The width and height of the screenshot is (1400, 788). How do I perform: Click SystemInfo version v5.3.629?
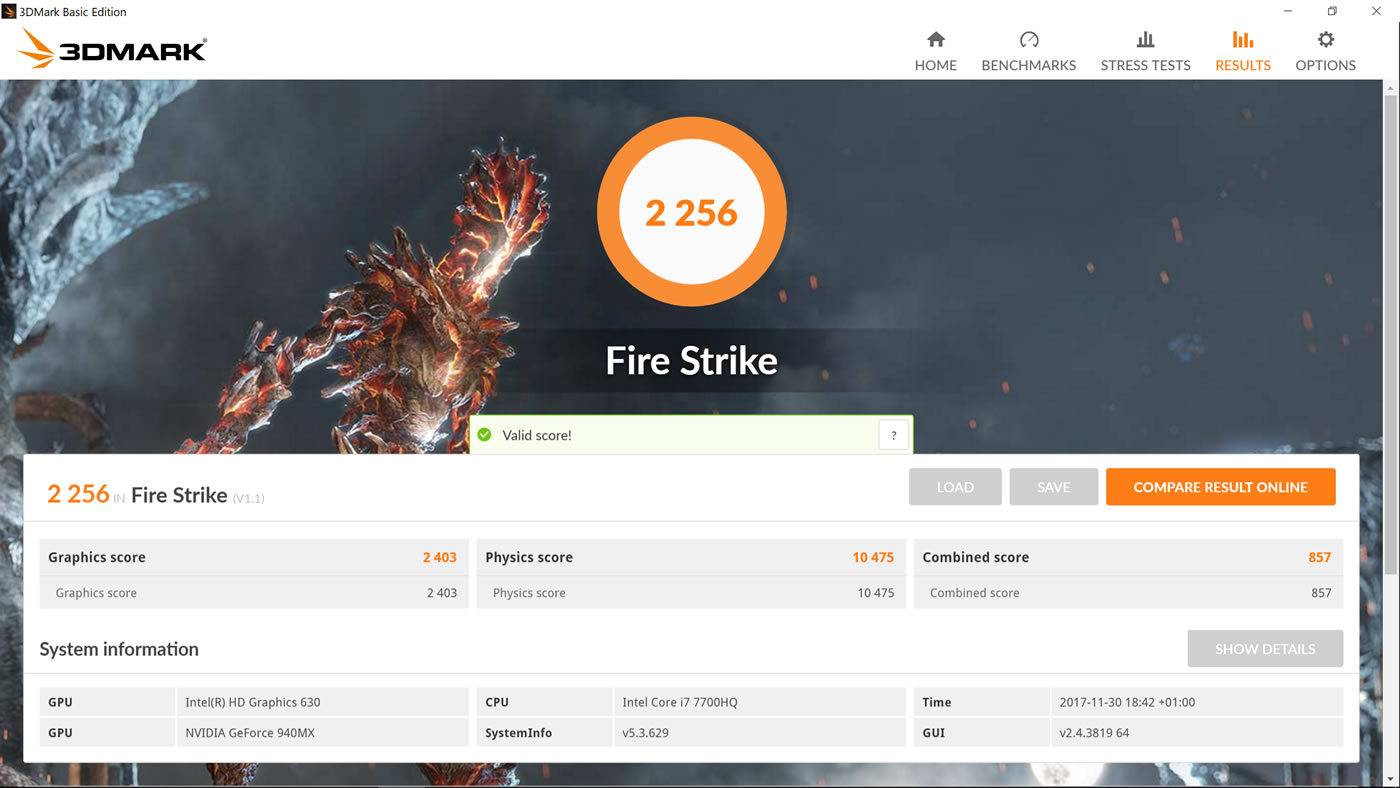[x=759, y=733]
